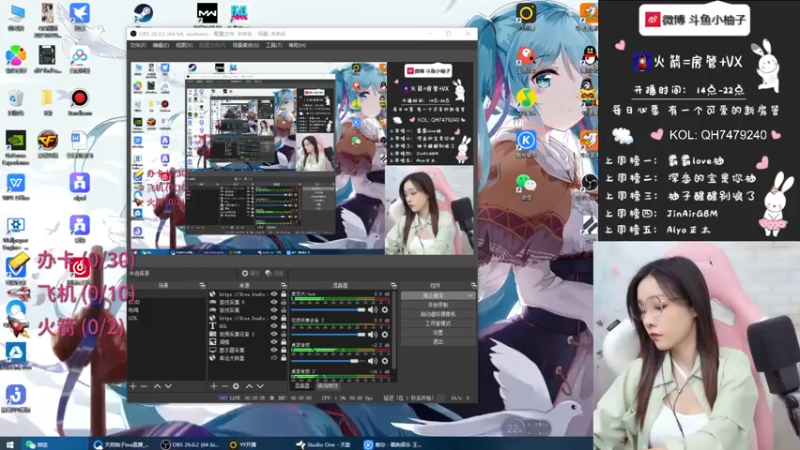Toggle visibility of the first browser URL source

coord(274,294)
